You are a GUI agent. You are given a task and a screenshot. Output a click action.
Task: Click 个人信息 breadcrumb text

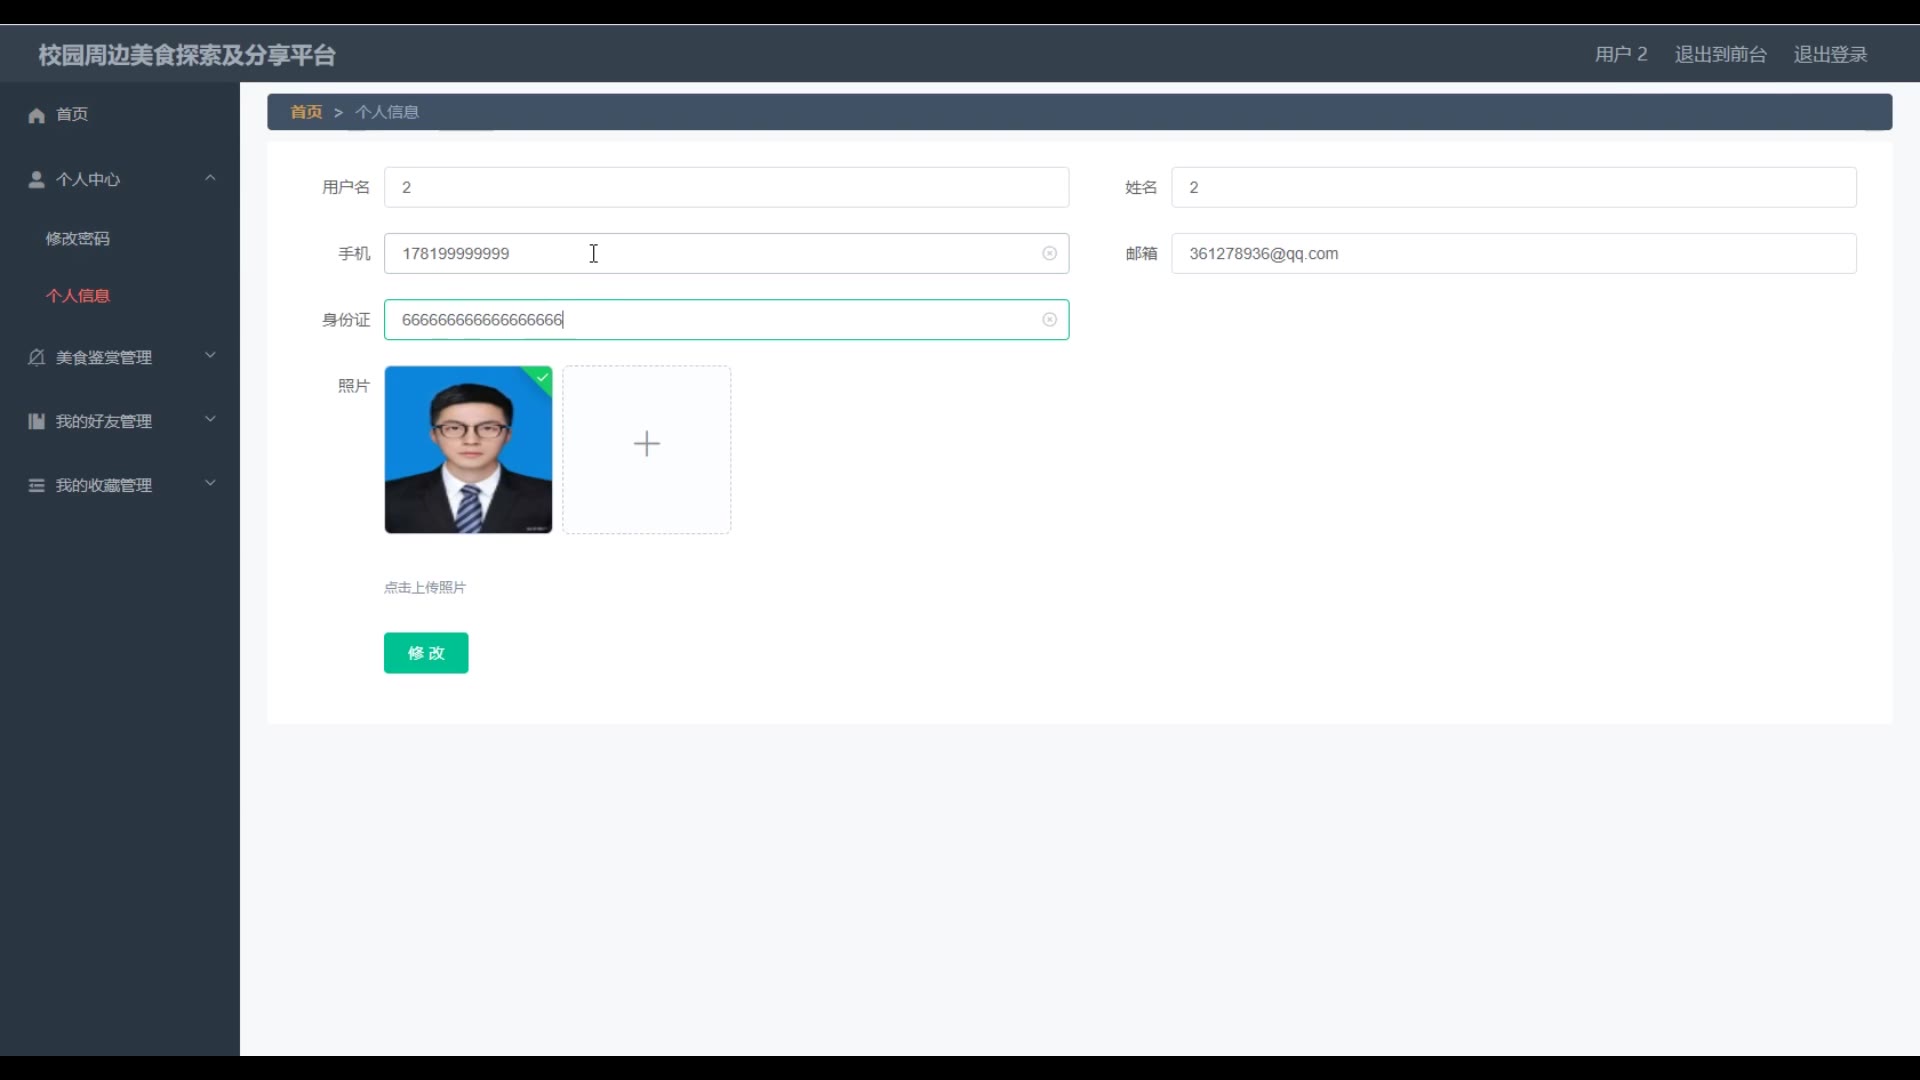tap(387, 112)
